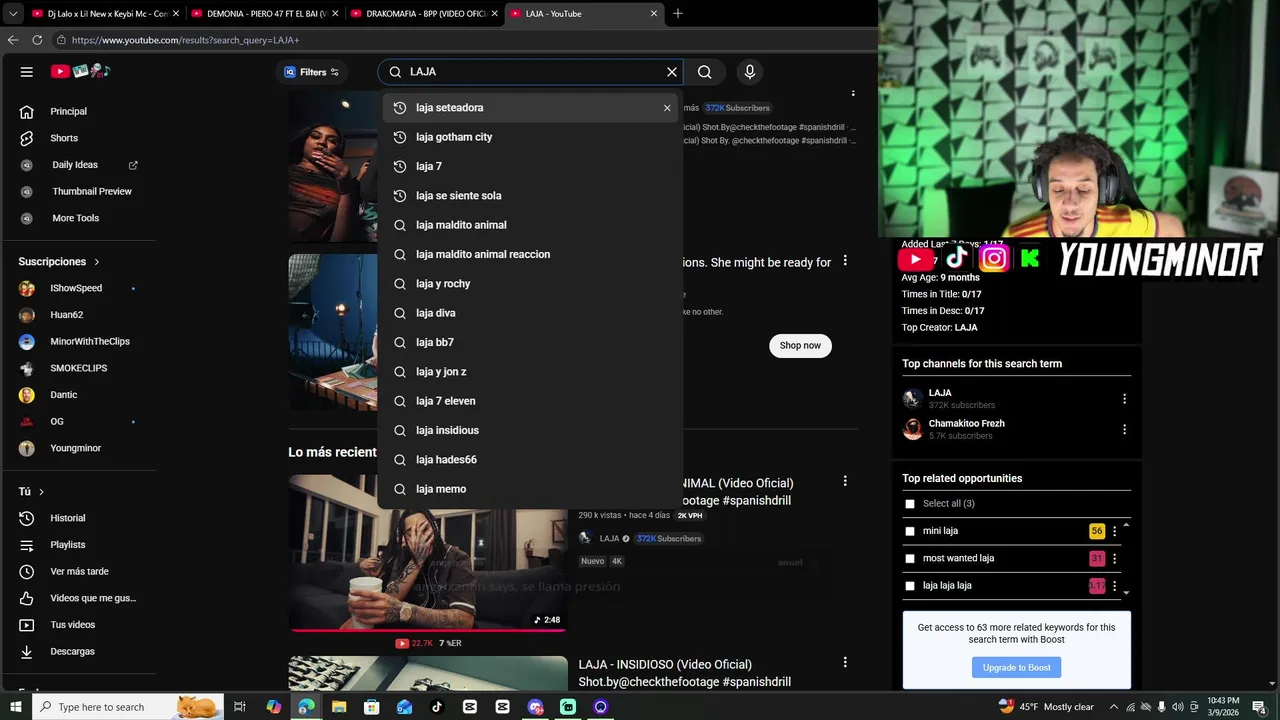This screenshot has width=1280, height=720.
Task: Go to Principal in sidebar
Action: (68, 111)
